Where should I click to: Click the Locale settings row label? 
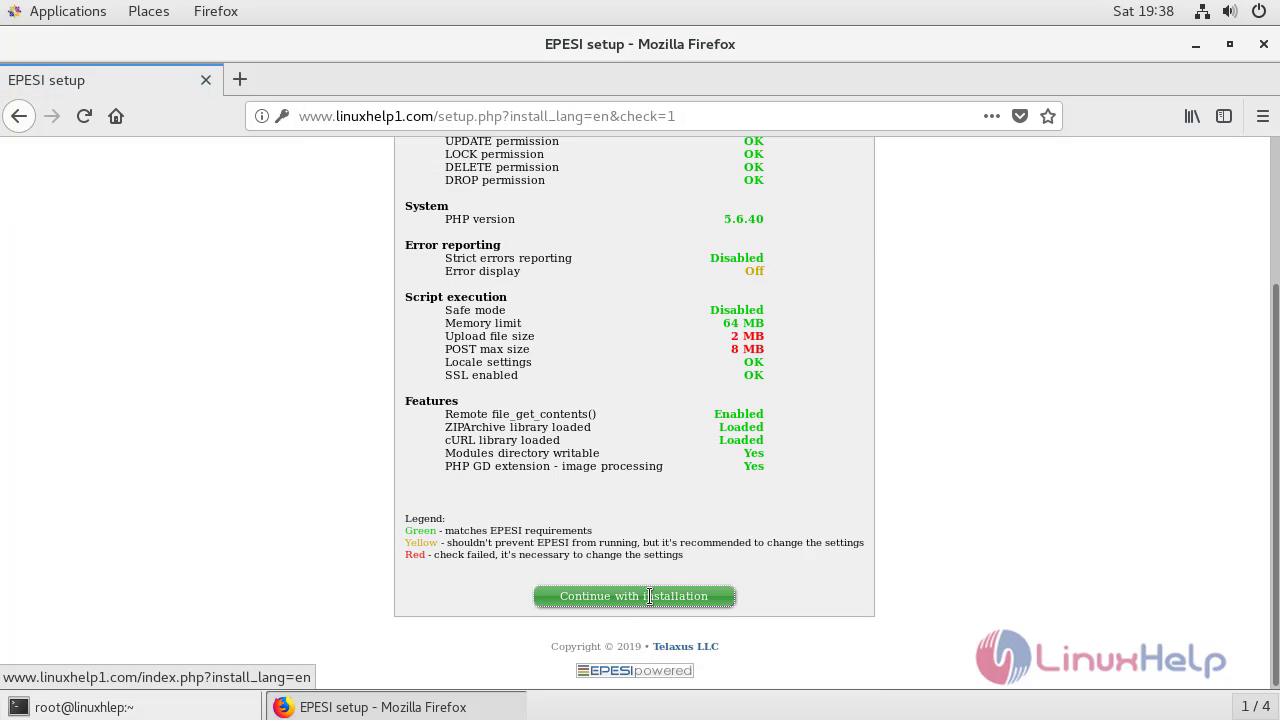pyautogui.click(x=488, y=362)
